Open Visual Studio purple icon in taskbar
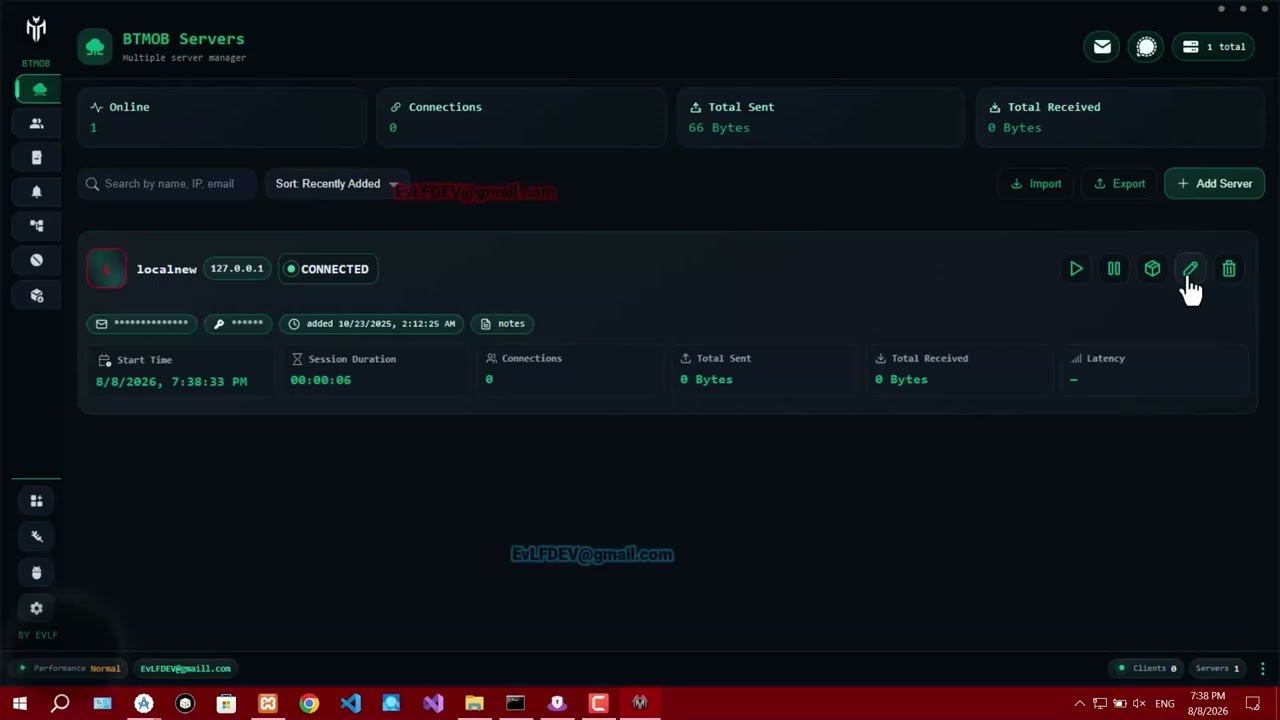The image size is (1280, 720). (x=433, y=704)
